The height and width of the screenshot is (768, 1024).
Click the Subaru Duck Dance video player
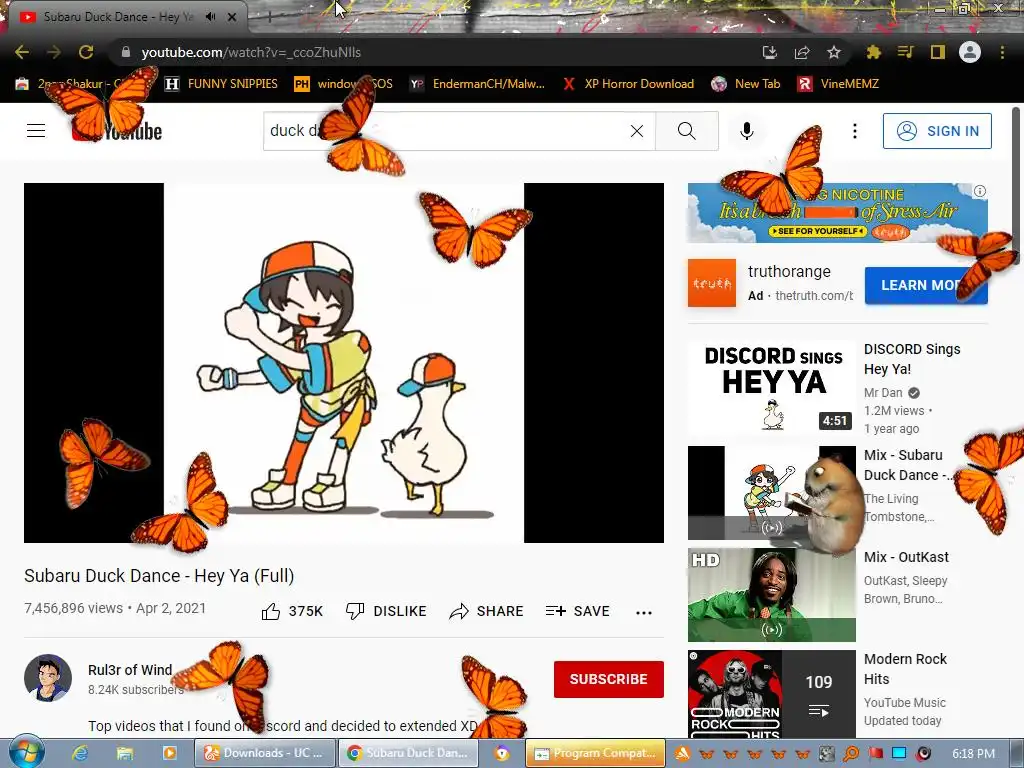click(344, 362)
